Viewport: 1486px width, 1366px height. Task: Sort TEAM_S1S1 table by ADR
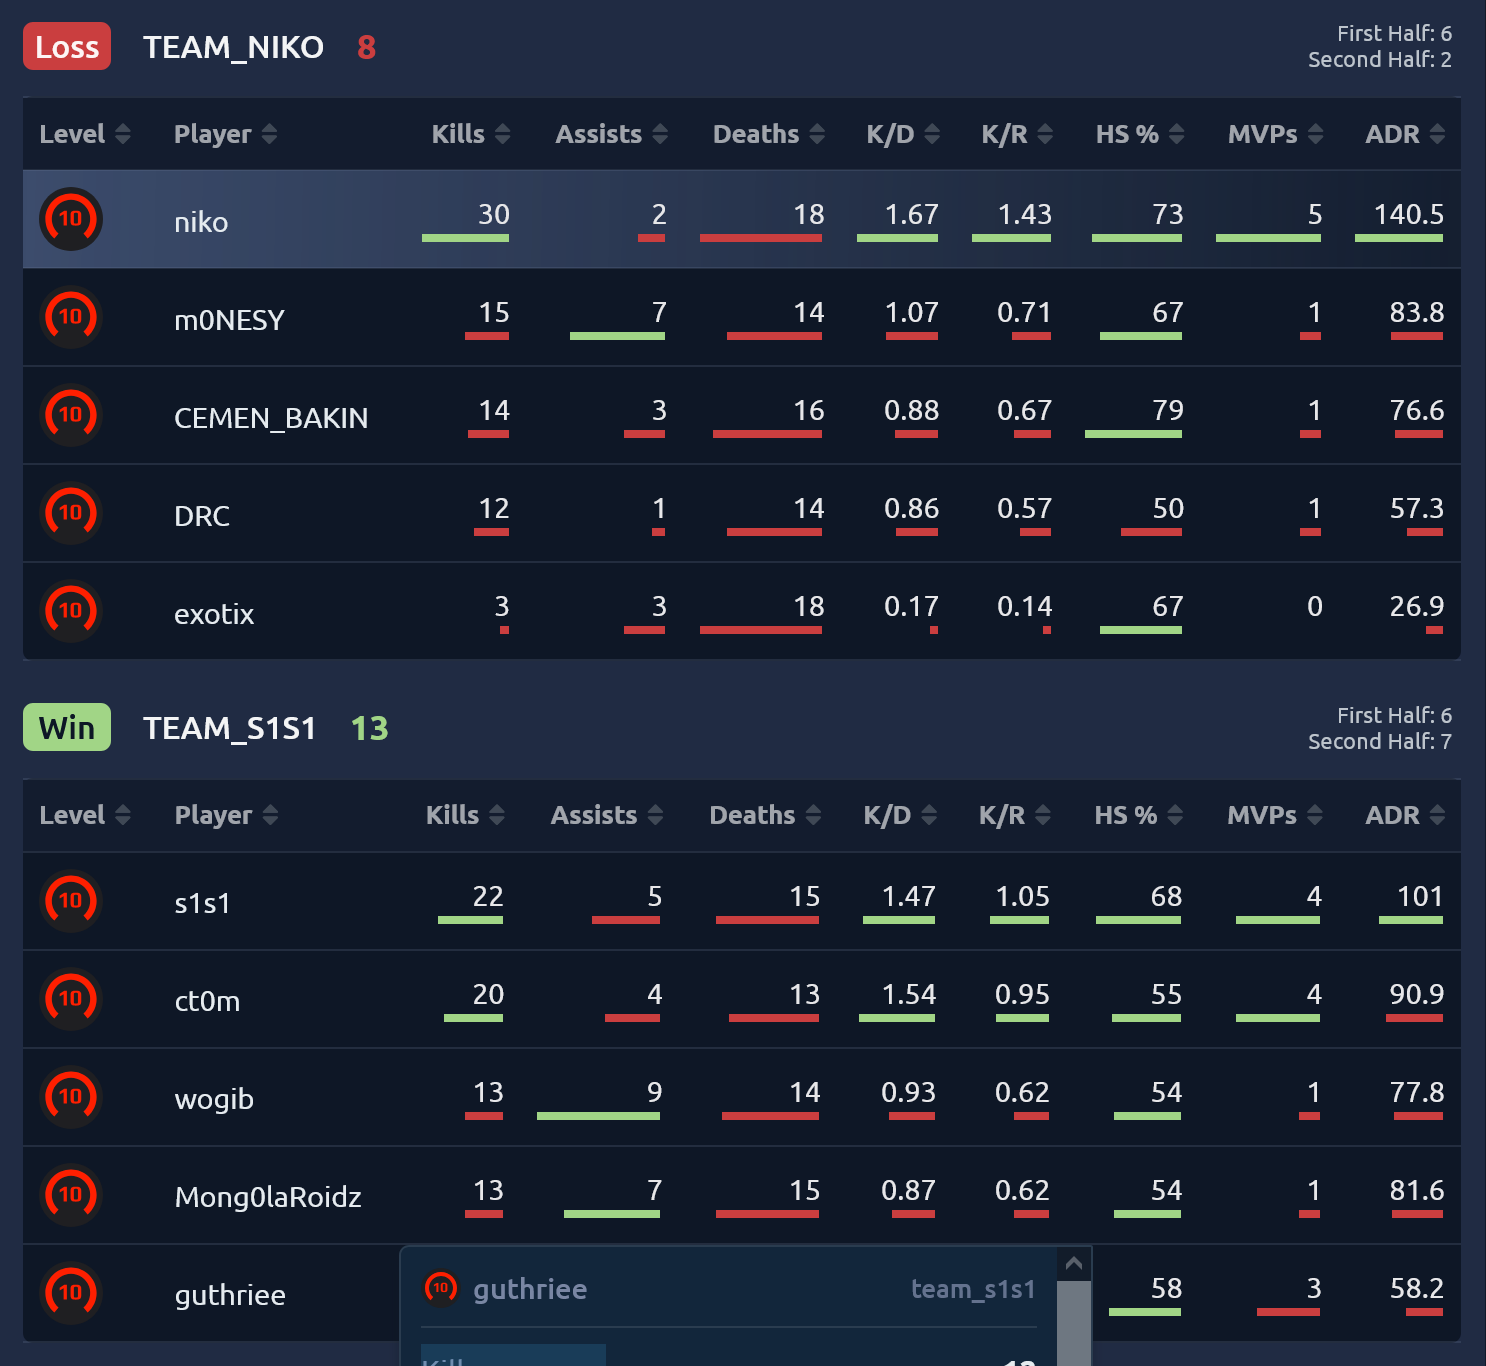pyautogui.click(x=1405, y=815)
